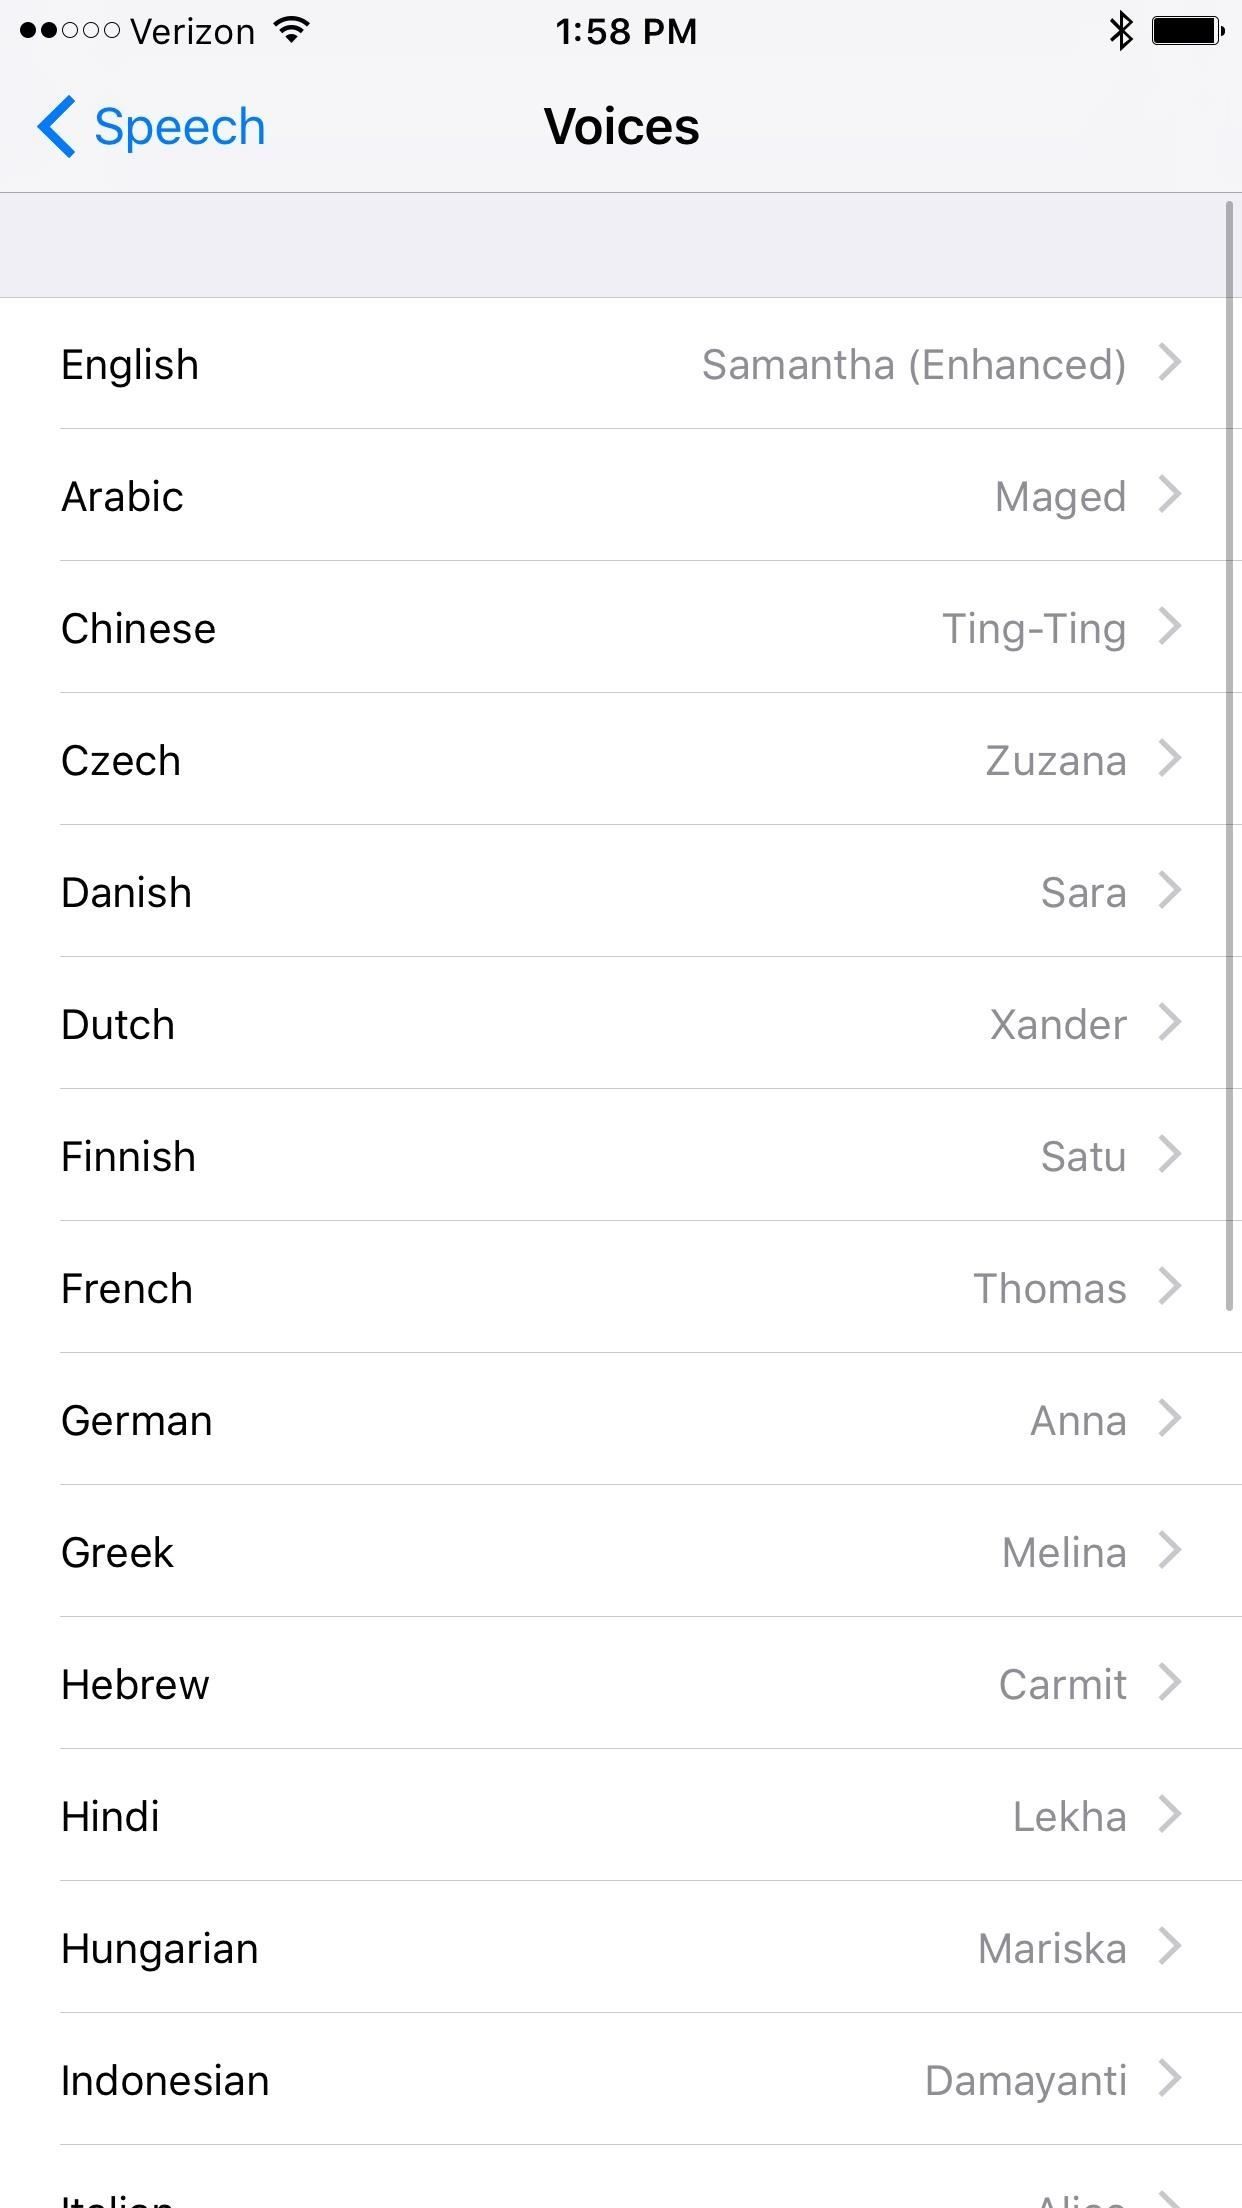Open the Czech voice options
The height and width of the screenshot is (2208, 1242).
(x=620, y=760)
